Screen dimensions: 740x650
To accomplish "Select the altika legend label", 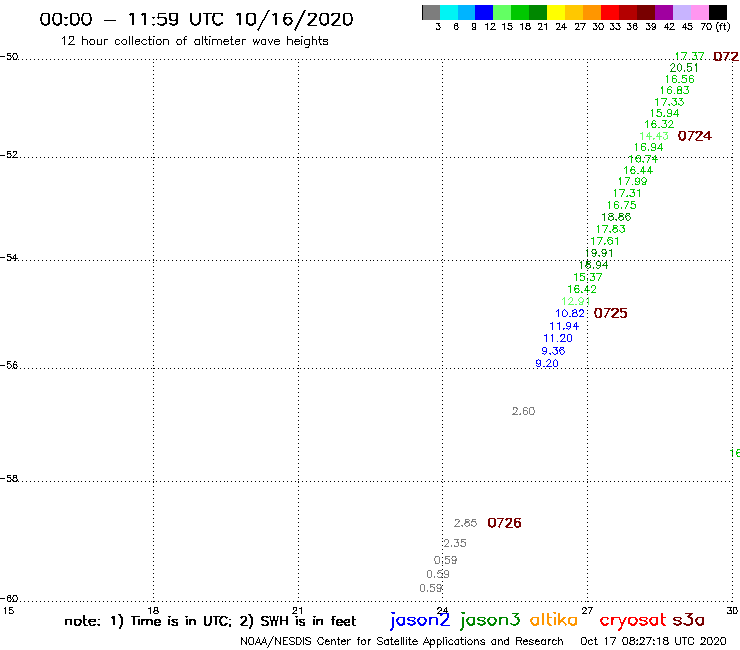I will [554, 619].
